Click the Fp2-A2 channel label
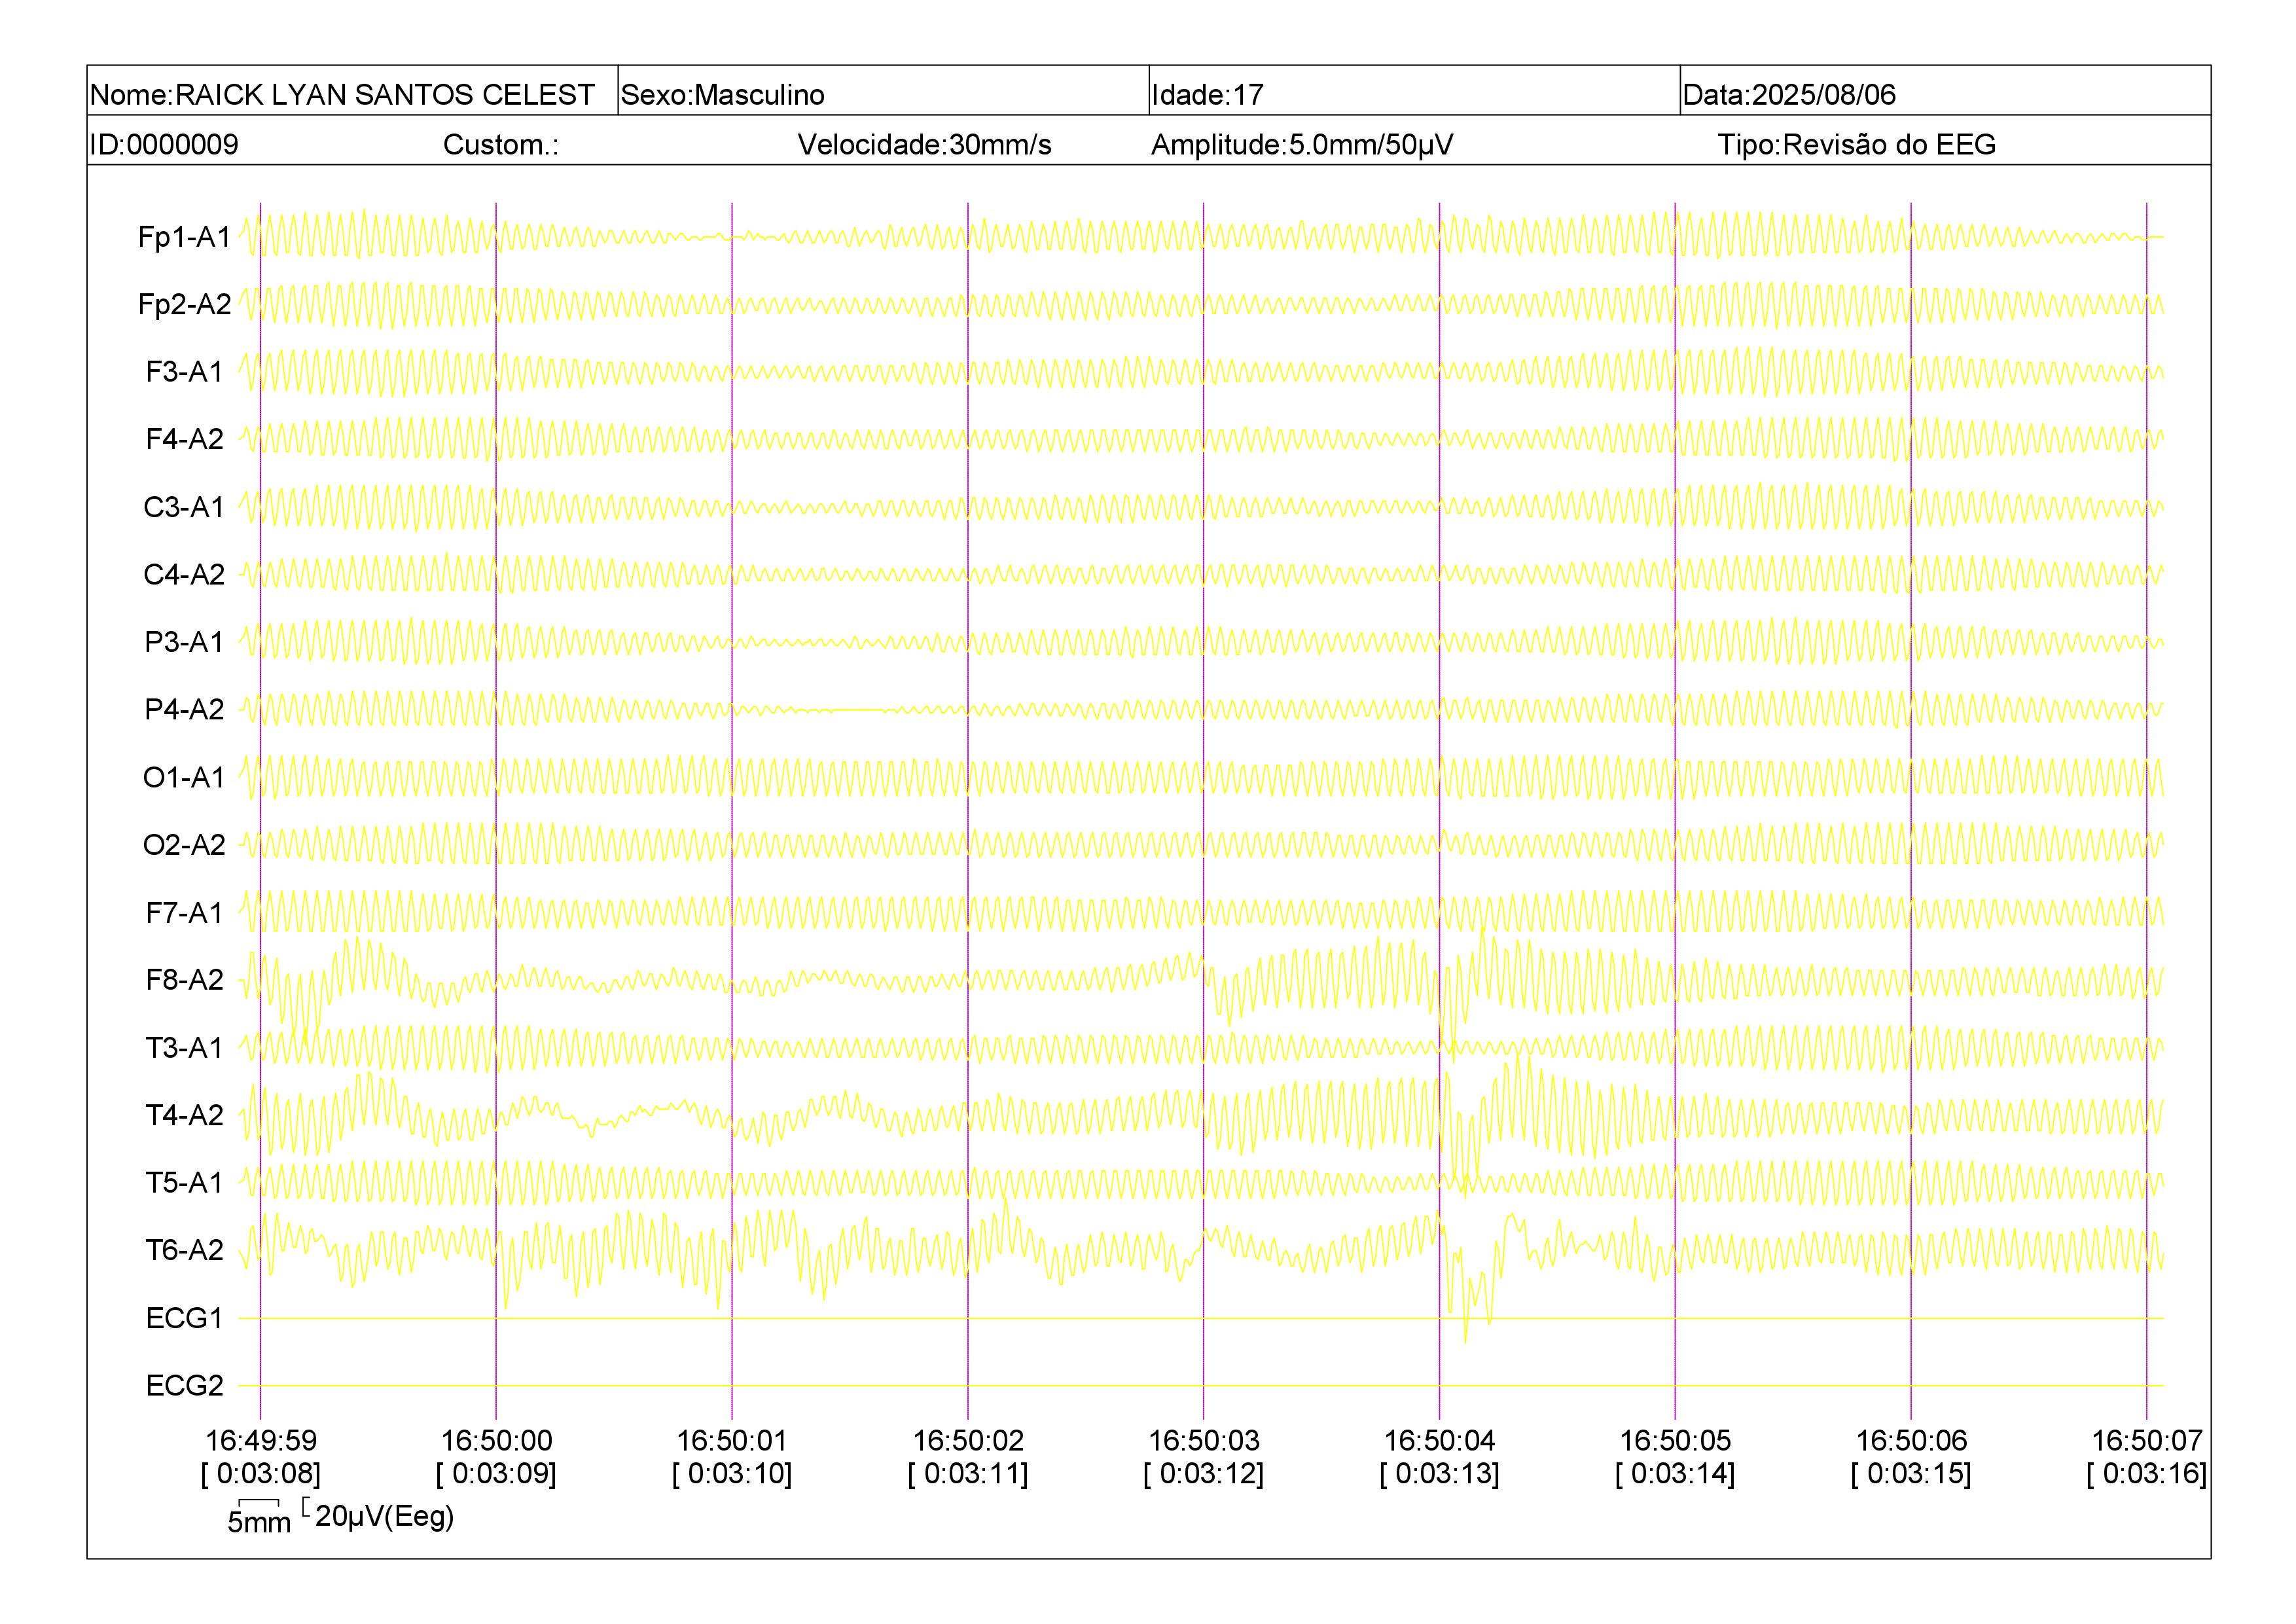Image resolution: width=2296 pixels, height=1624 pixels. (184, 304)
